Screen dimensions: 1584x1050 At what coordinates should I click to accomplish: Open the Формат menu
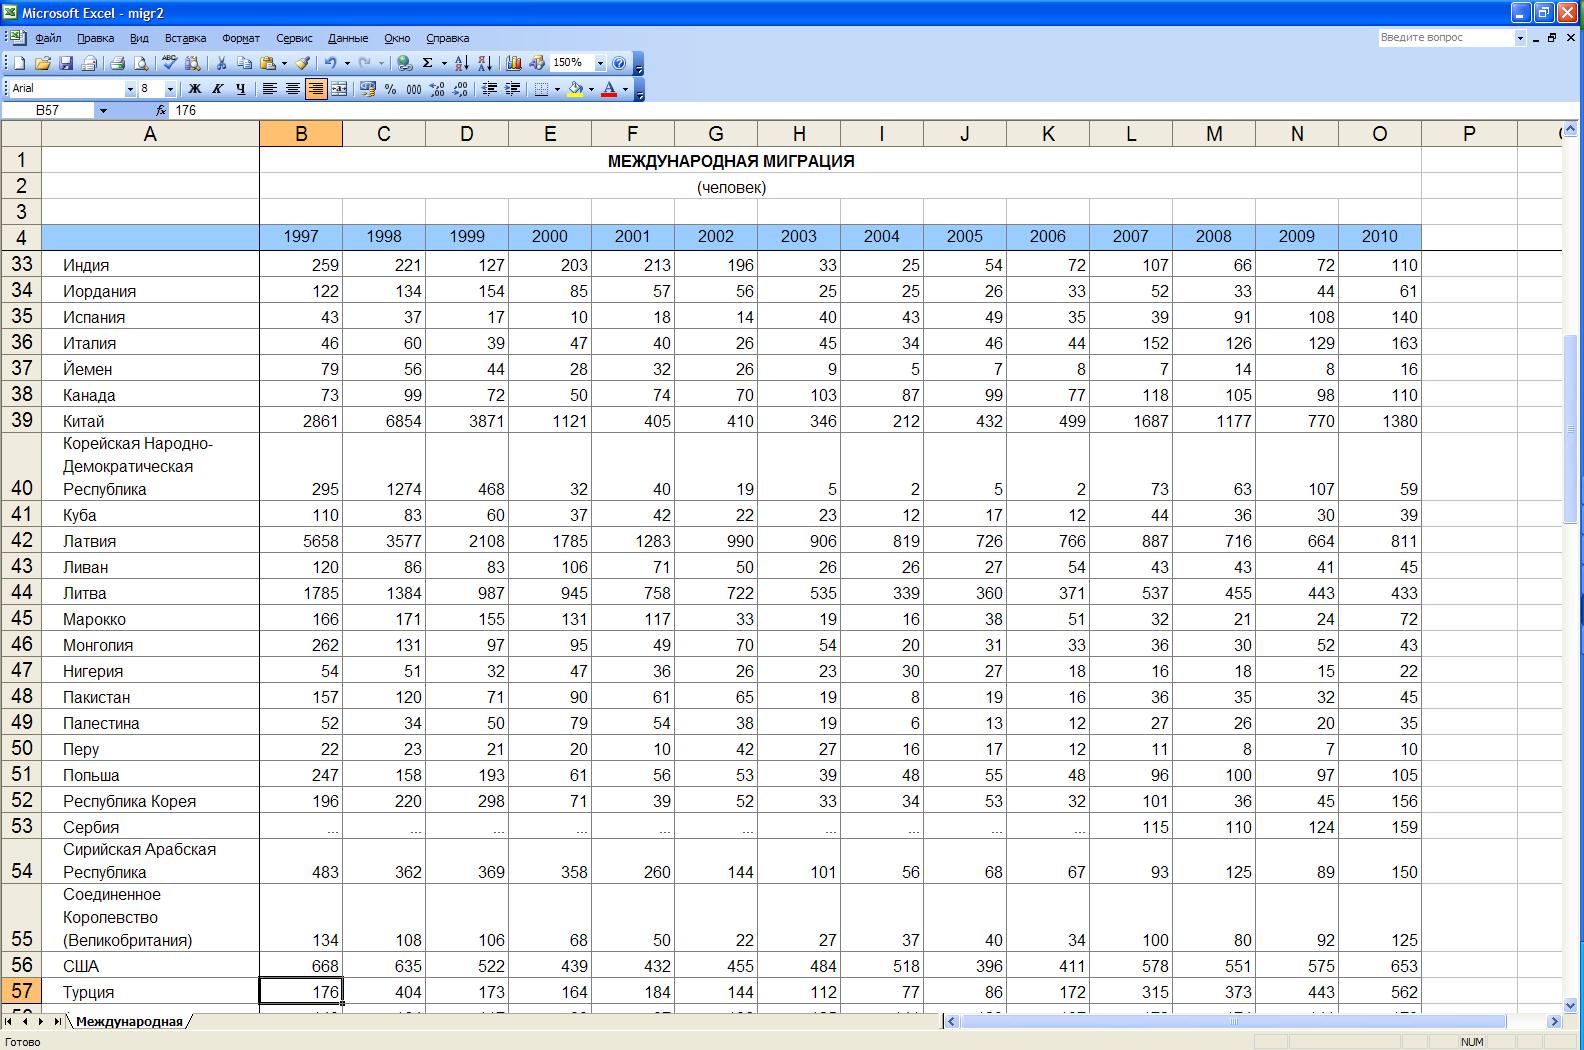click(240, 38)
